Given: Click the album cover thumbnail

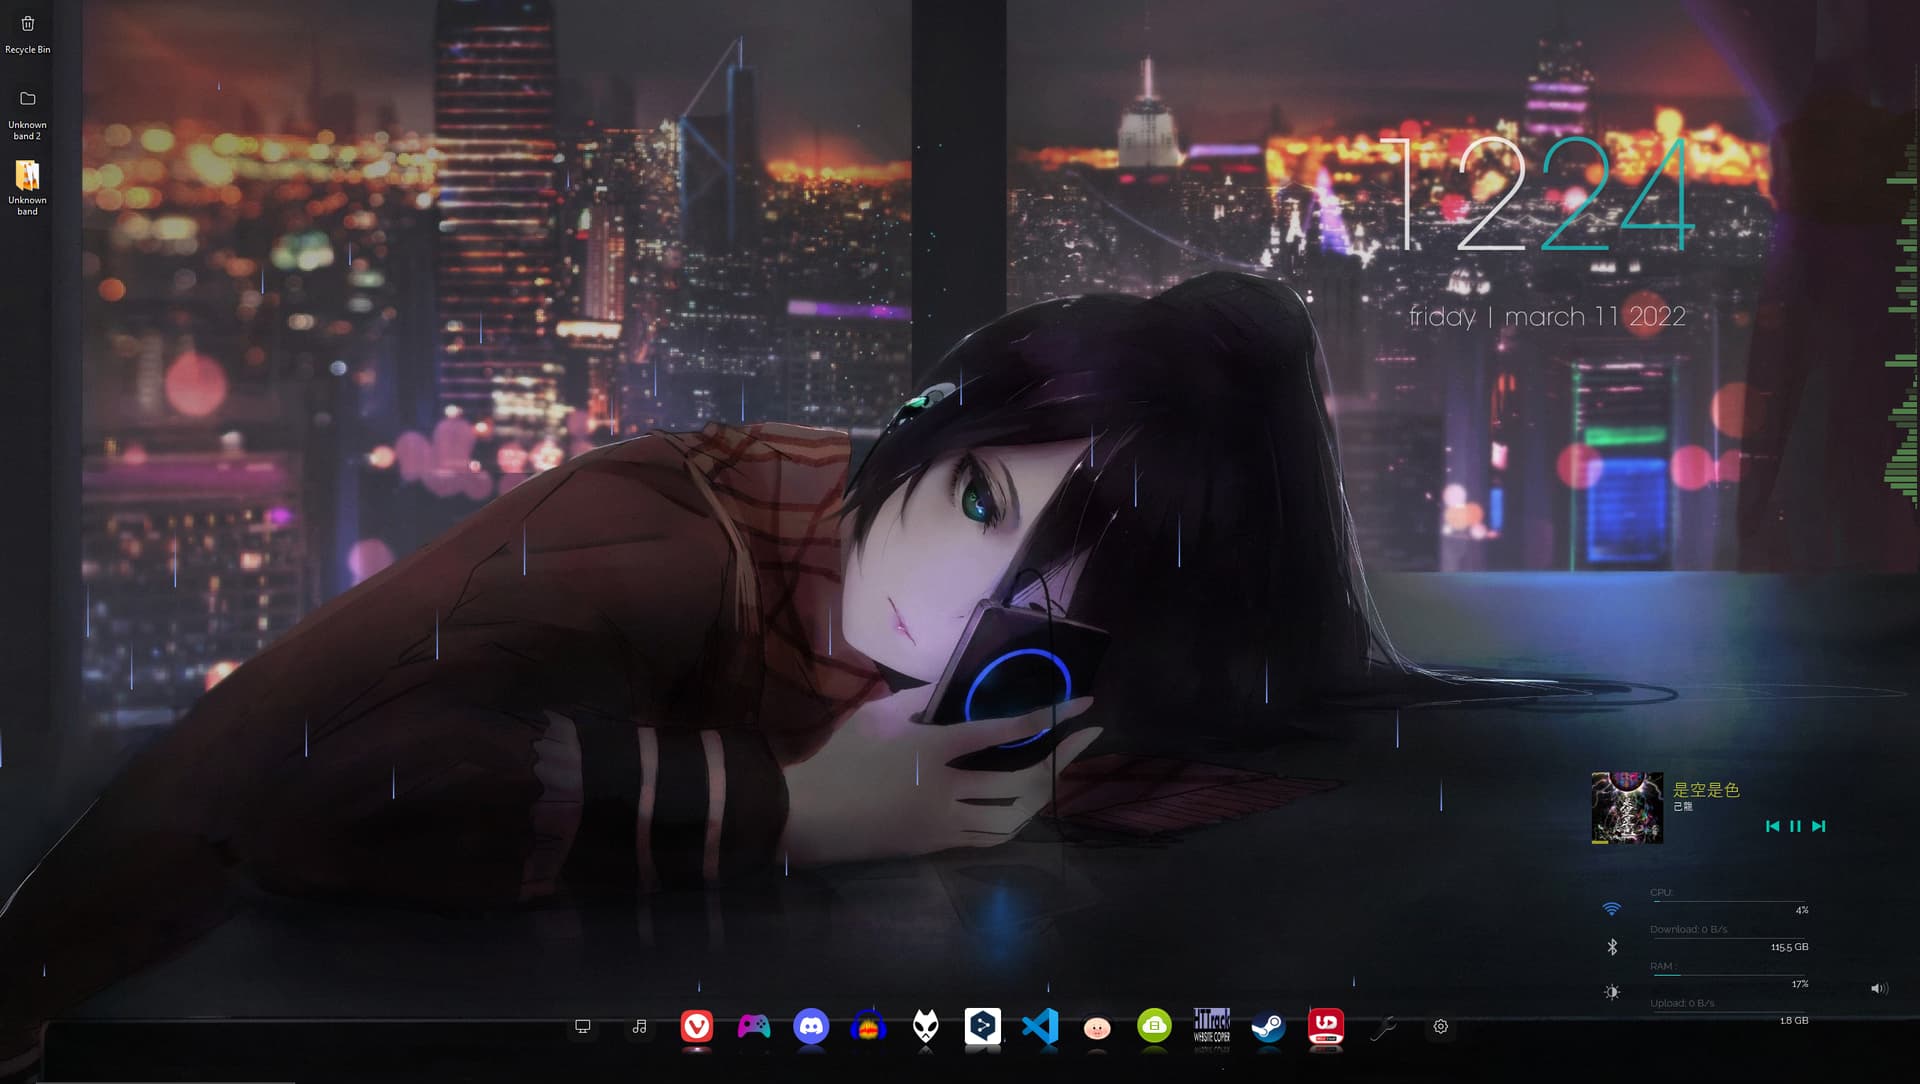Looking at the screenshot, I should tap(1627, 808).
